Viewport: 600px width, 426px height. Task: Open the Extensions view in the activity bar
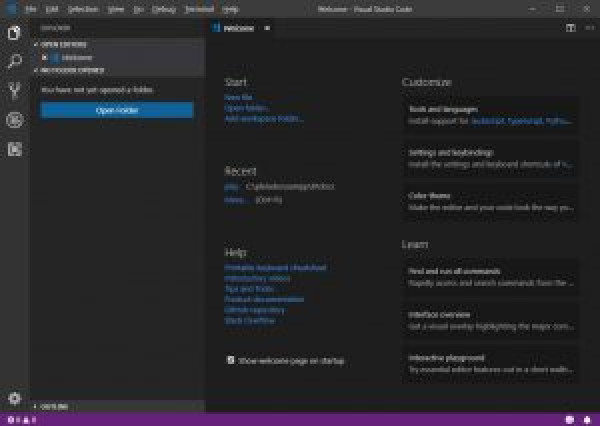pos(15,149)
